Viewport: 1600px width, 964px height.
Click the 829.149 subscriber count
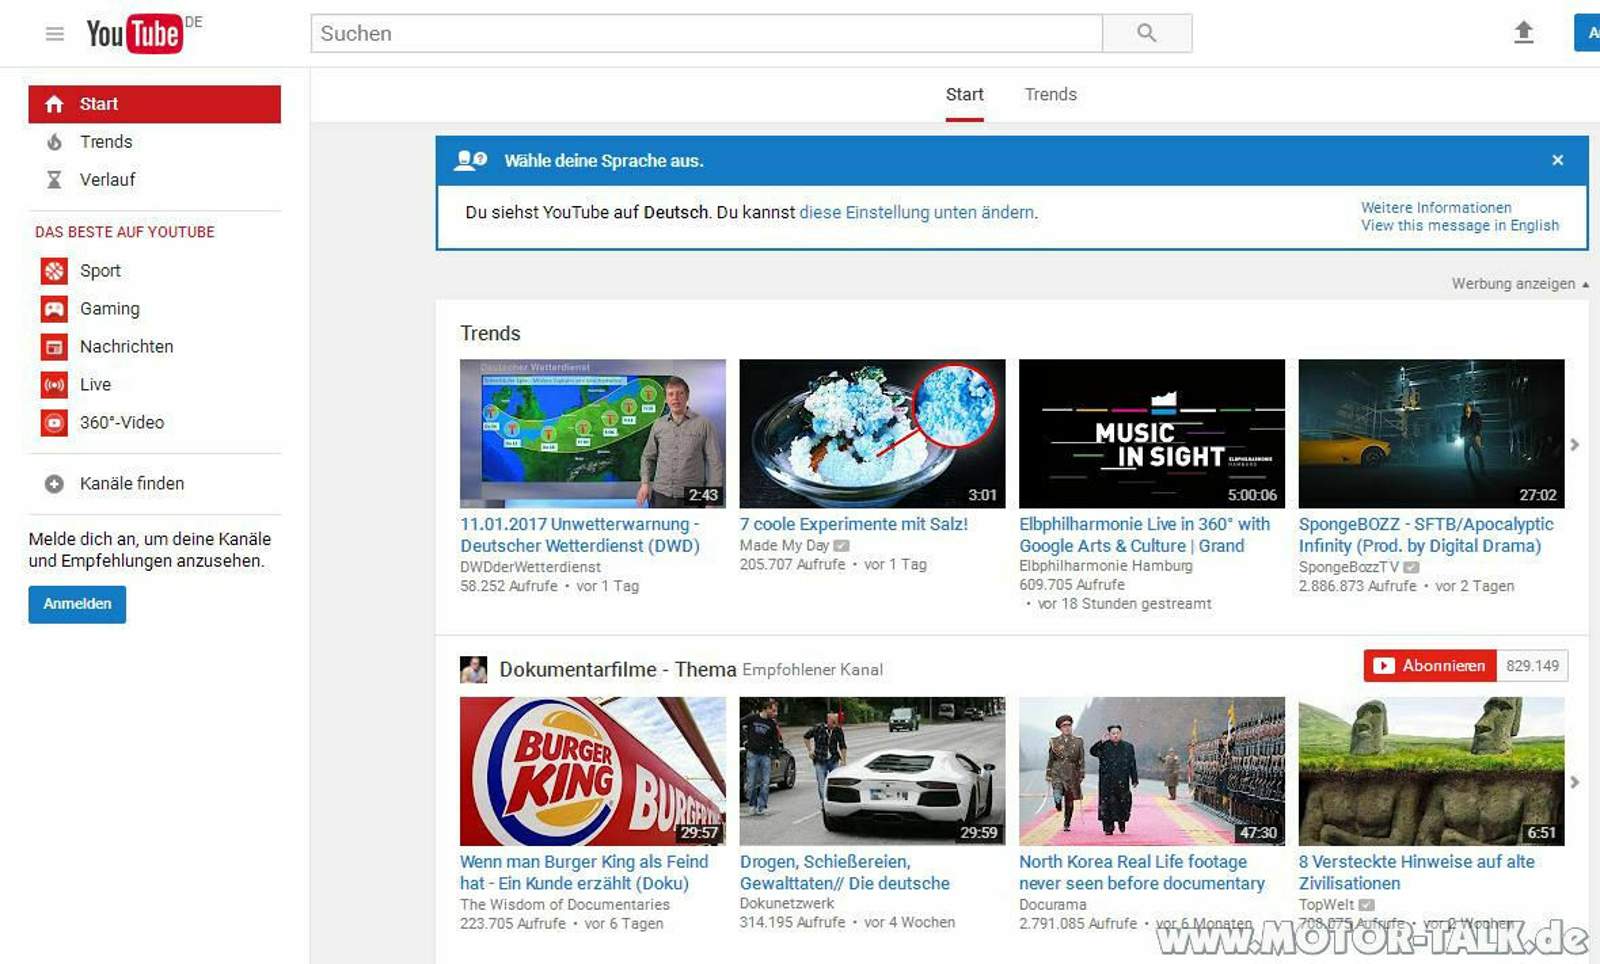coord(1532,666)
